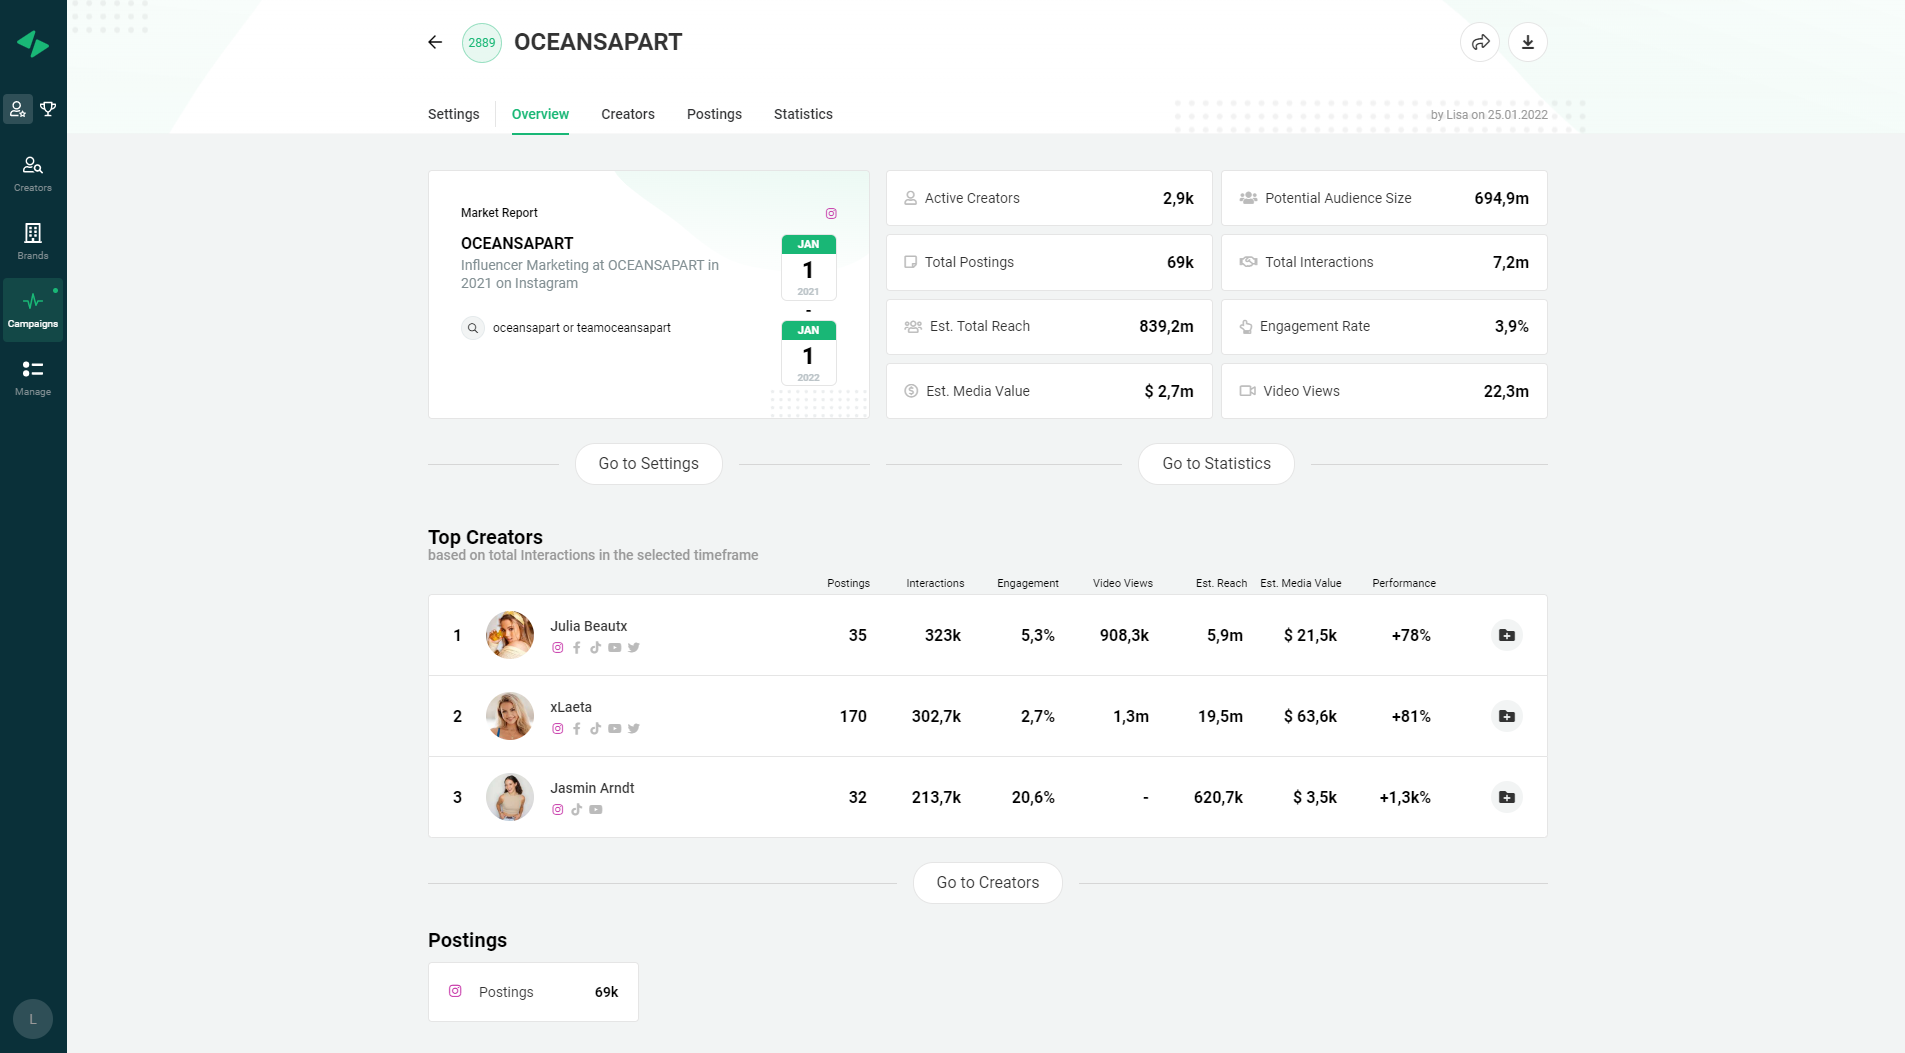Open Jasmin Arndt's TikTok icon
Viewport: 1905px width, 1053px height.
click(x=576, y=810)
